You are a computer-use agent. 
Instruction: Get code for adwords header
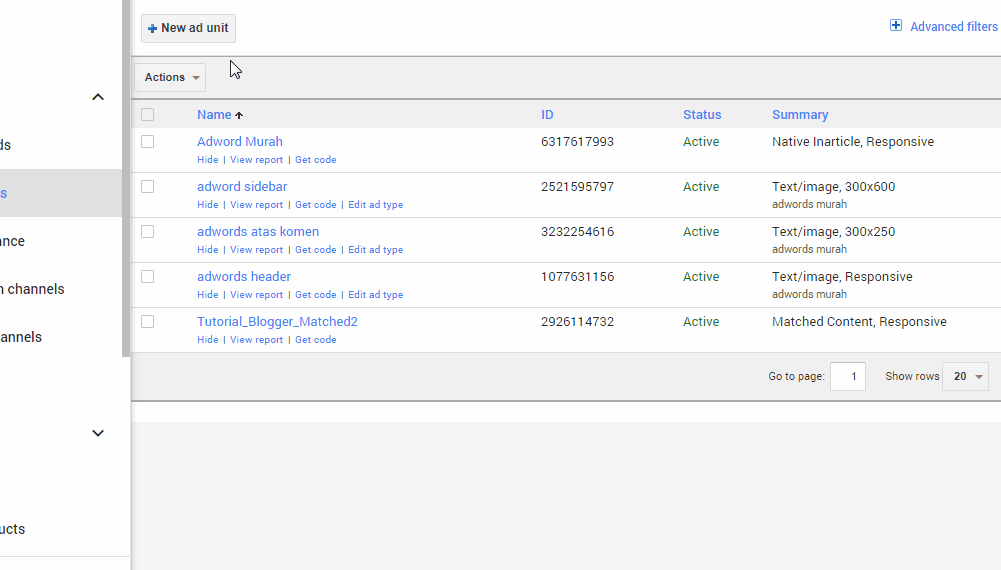tap(315, 295)
